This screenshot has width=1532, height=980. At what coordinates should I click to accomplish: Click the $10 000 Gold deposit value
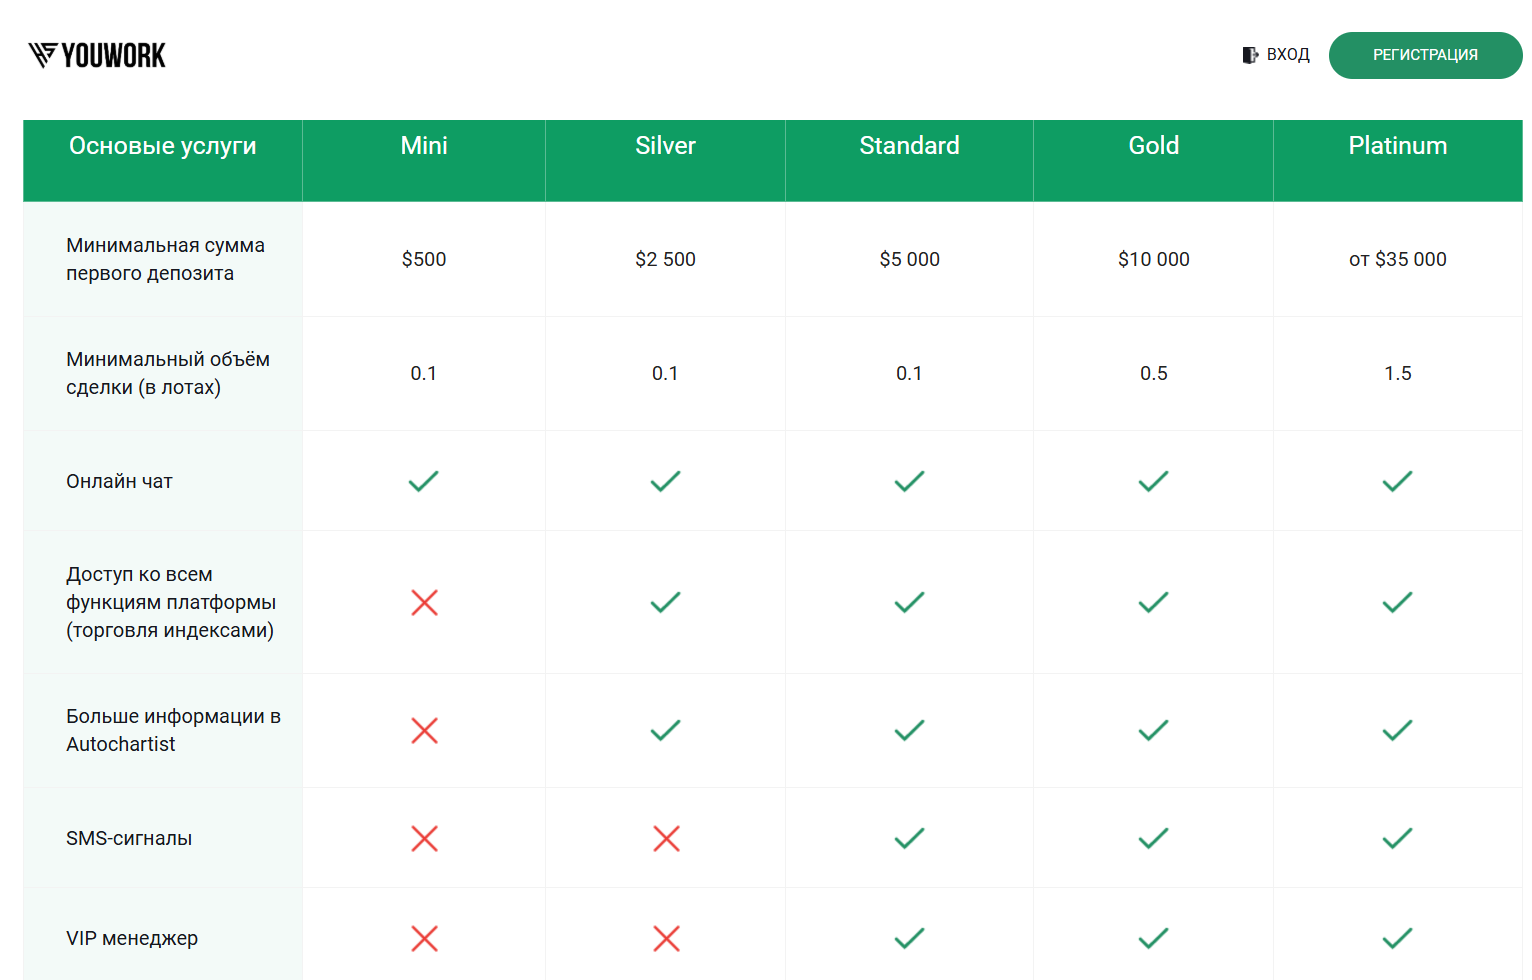click(1154, 259)
